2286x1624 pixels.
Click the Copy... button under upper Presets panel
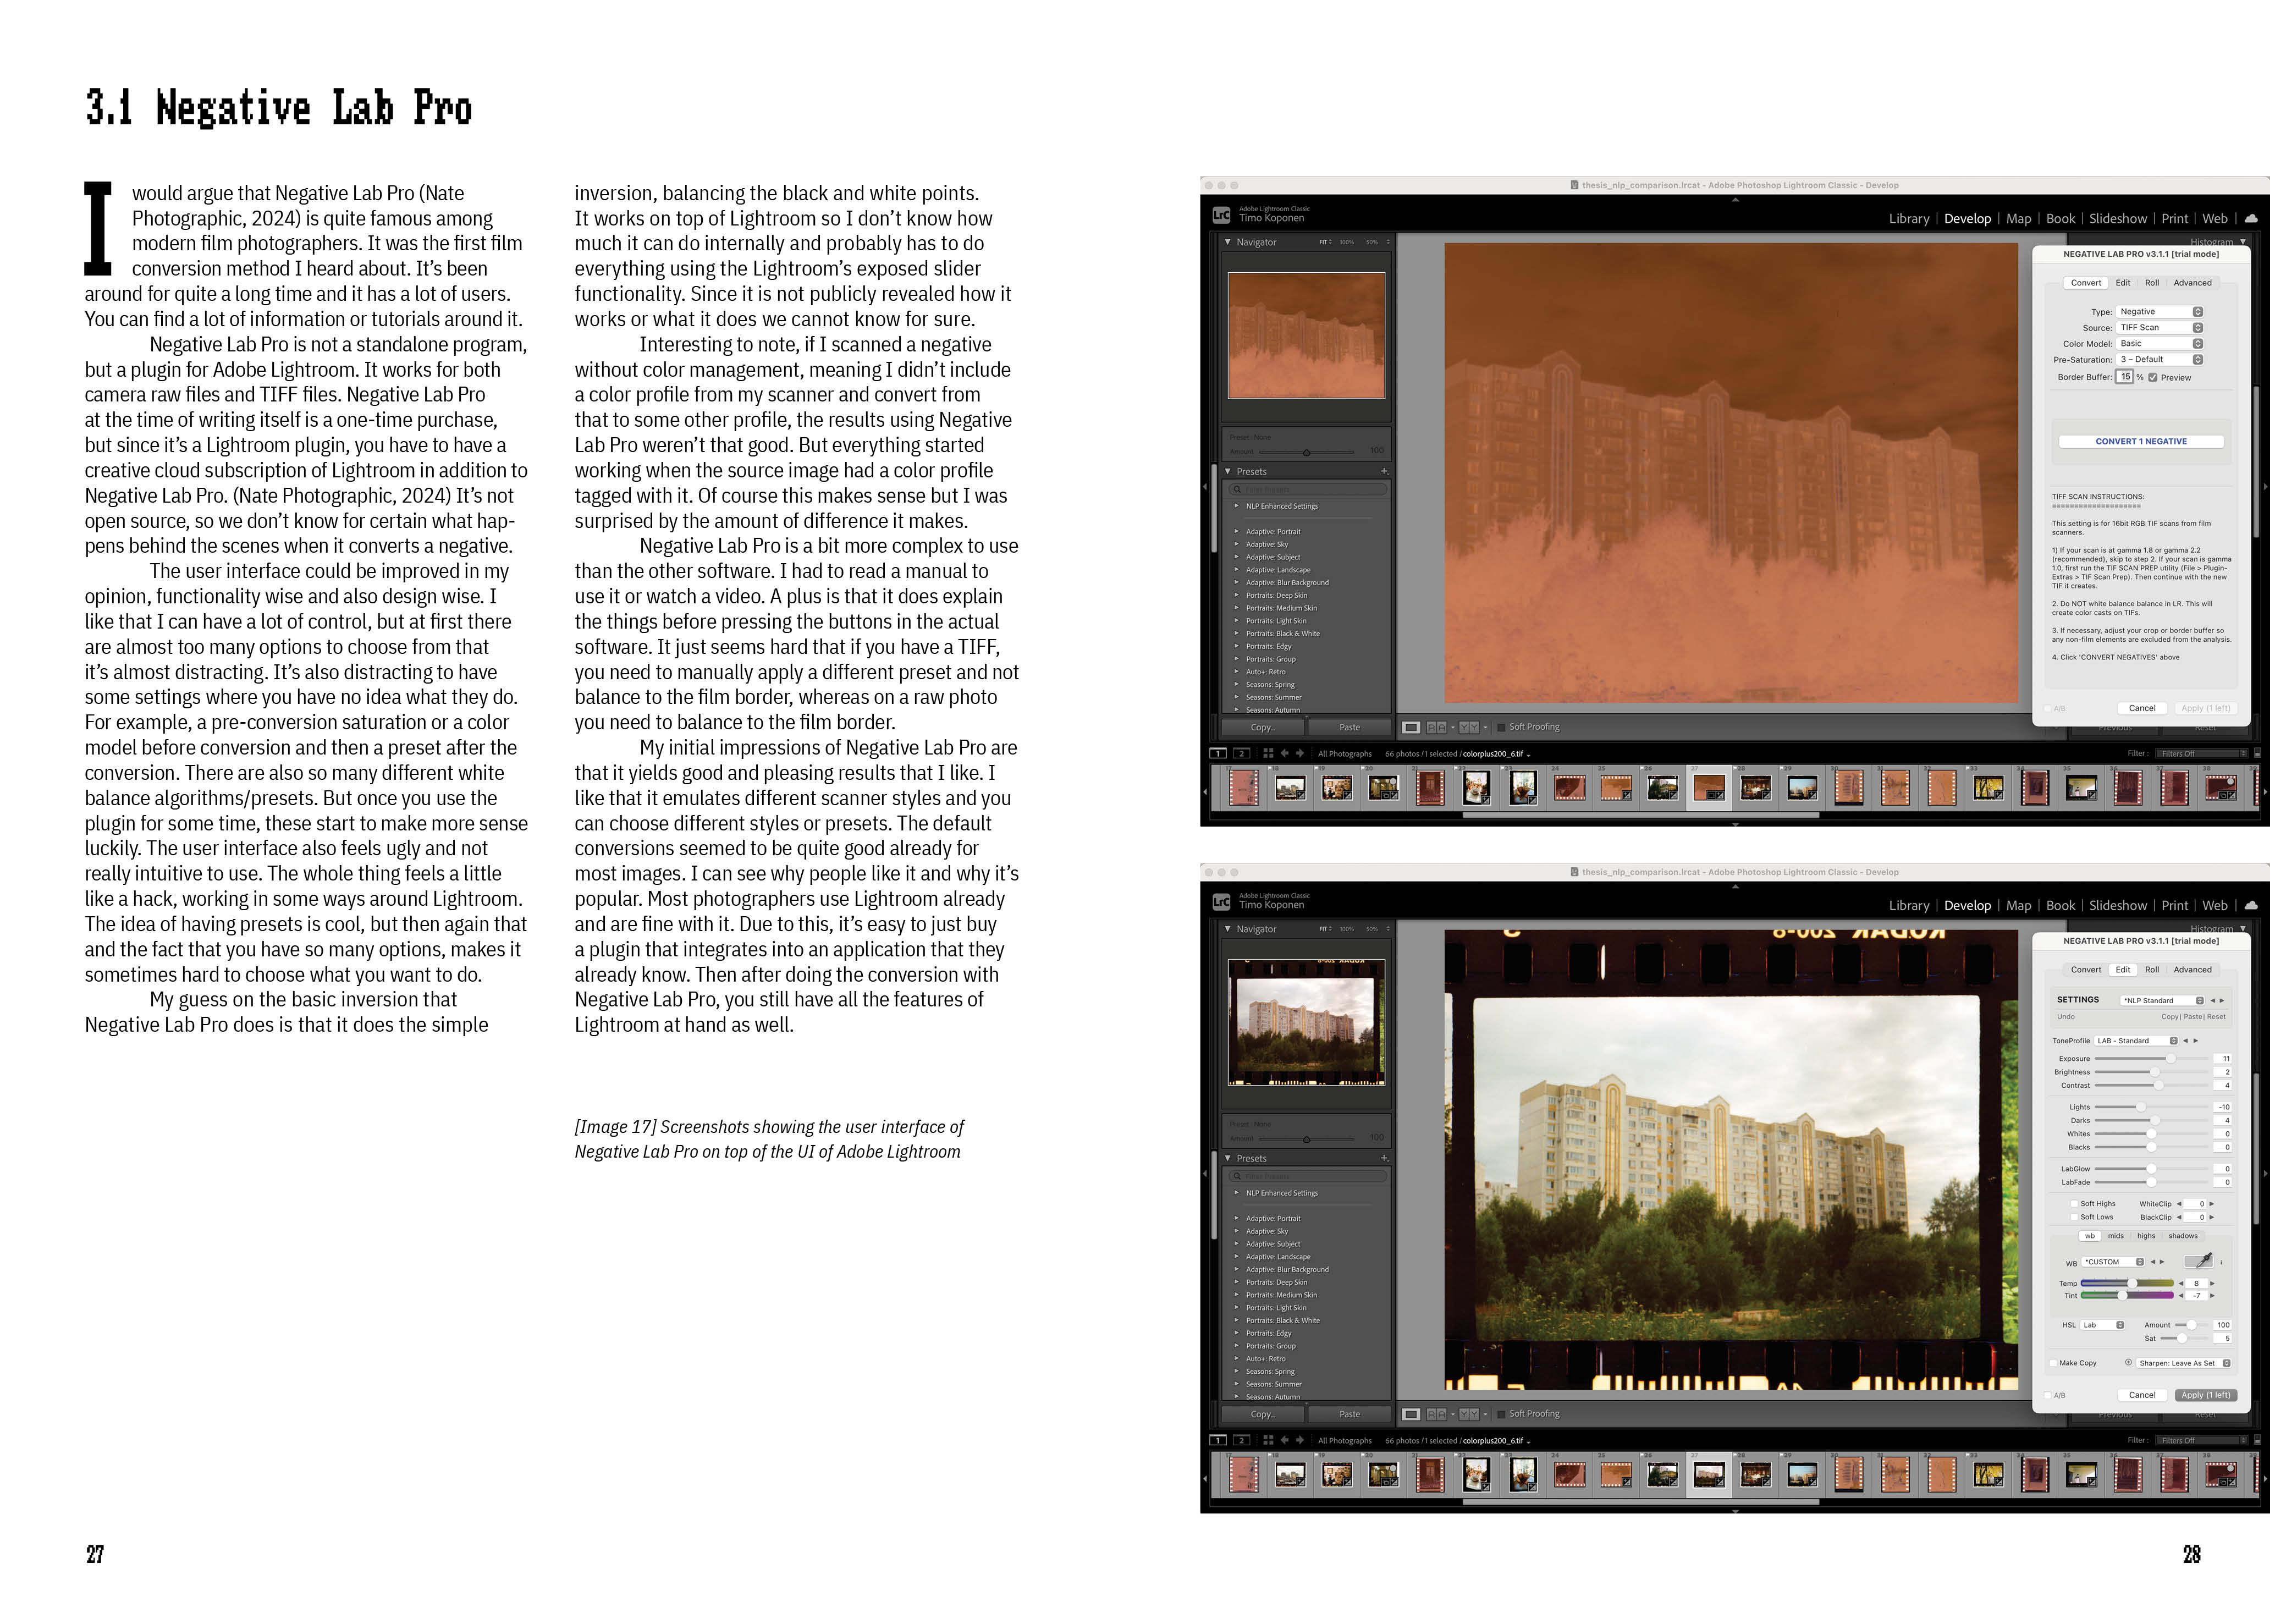click(x=1263, y=727)
